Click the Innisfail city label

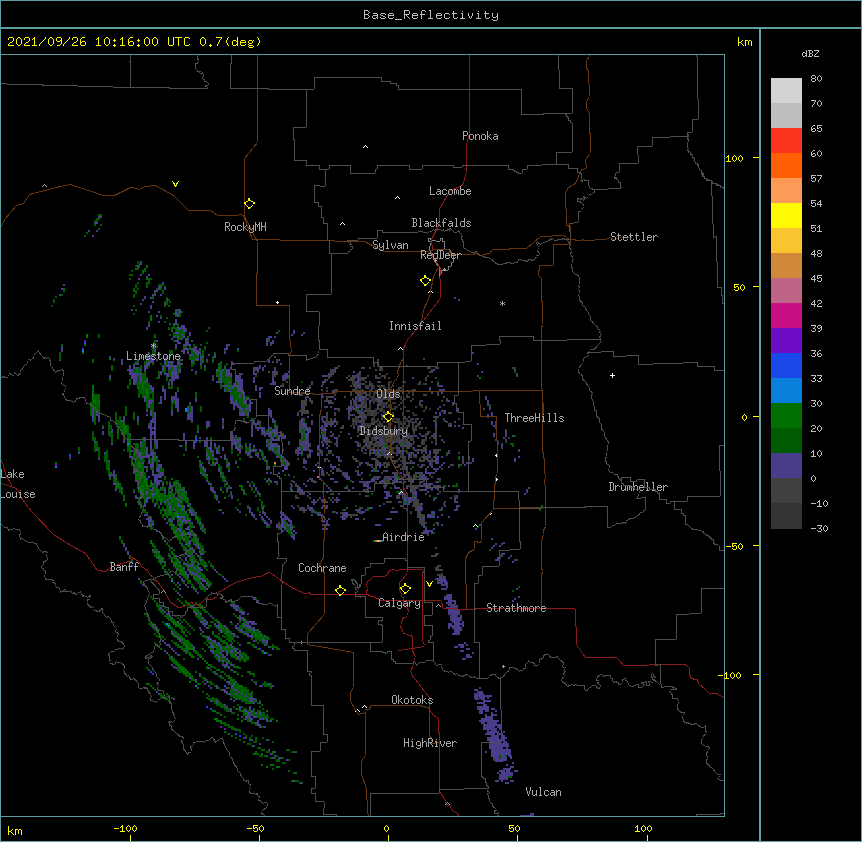pyautogui.click(x=415, y=326)
